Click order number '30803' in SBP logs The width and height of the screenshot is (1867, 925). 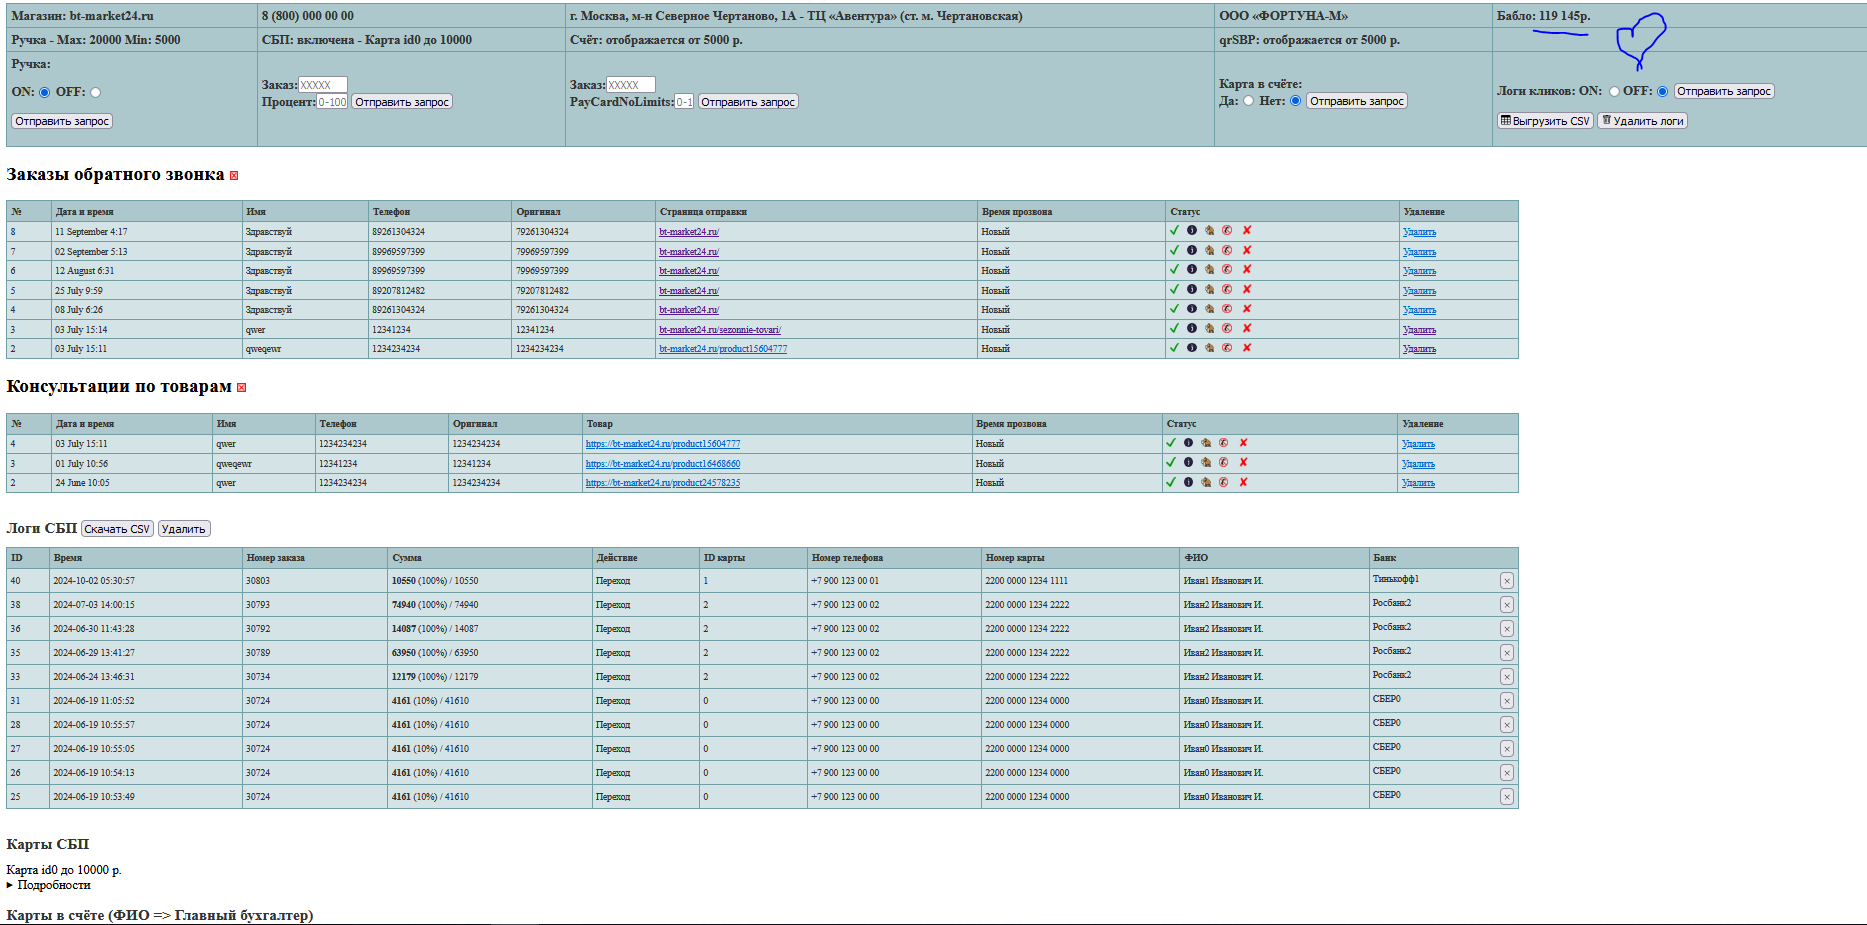coord(258,581)
